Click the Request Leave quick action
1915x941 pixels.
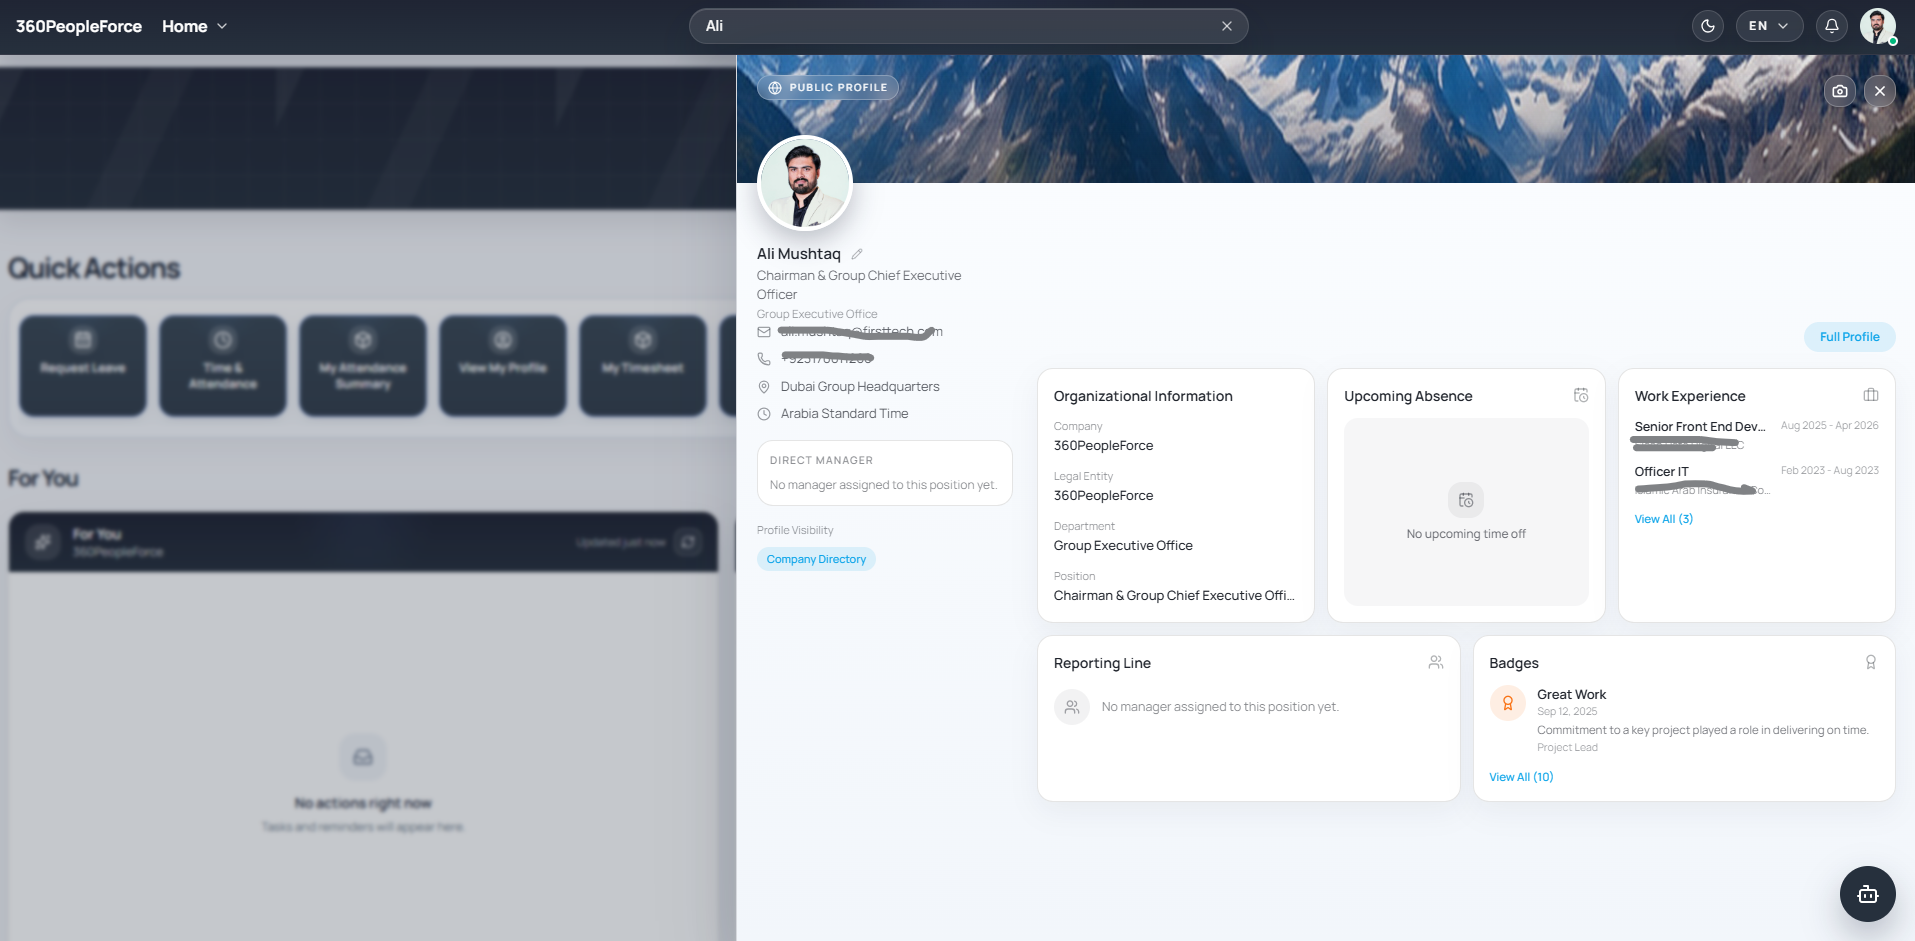83,366
